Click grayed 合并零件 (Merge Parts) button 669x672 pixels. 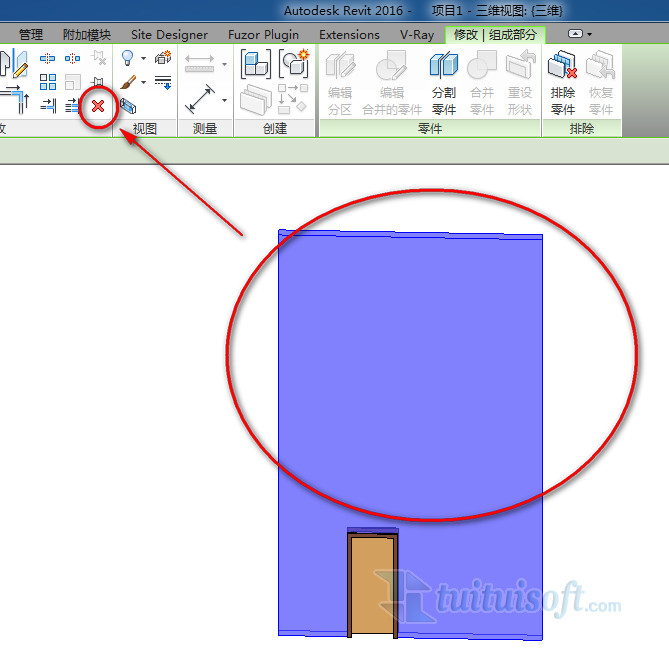[482, 83]
